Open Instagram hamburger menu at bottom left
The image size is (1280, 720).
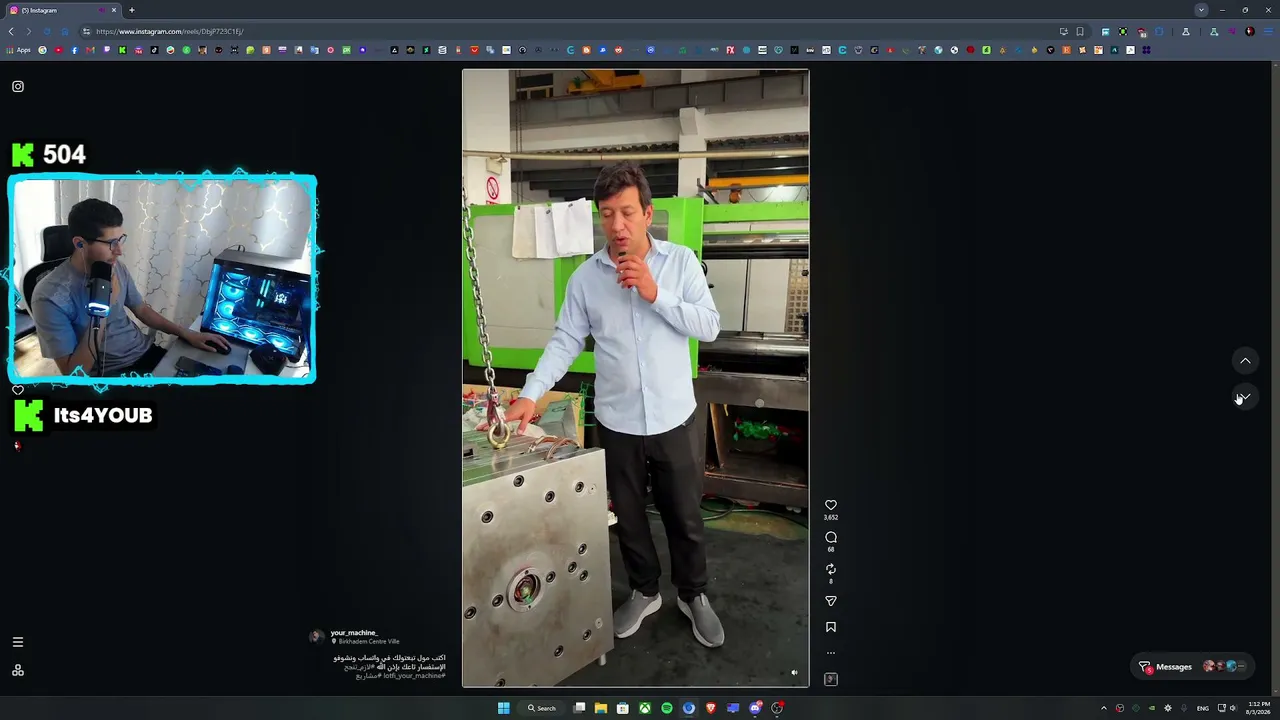[x=17, y=642]
